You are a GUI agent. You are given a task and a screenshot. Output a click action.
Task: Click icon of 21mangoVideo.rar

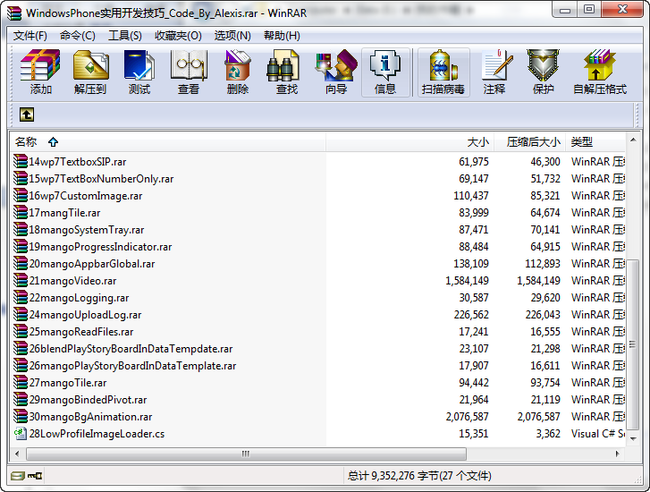20,280
